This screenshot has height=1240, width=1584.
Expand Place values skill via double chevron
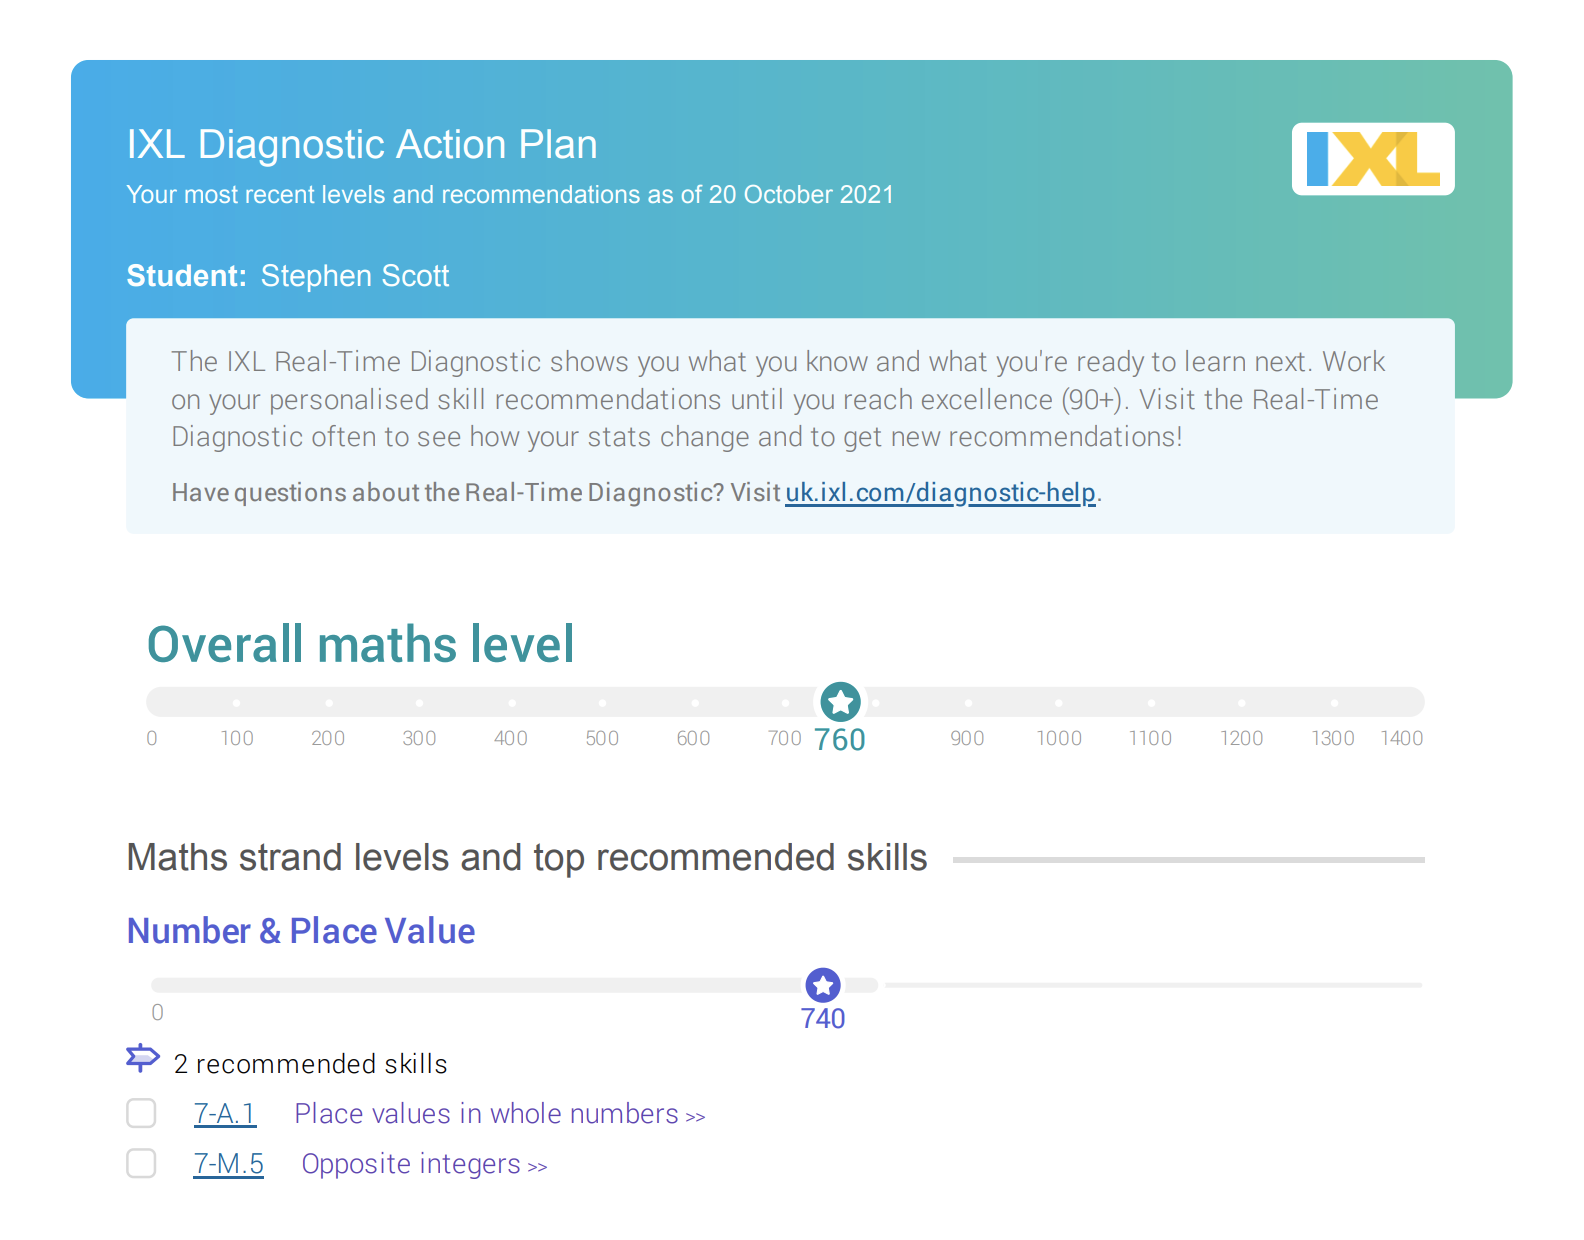pyautogui.click(x=697, y=1116)
